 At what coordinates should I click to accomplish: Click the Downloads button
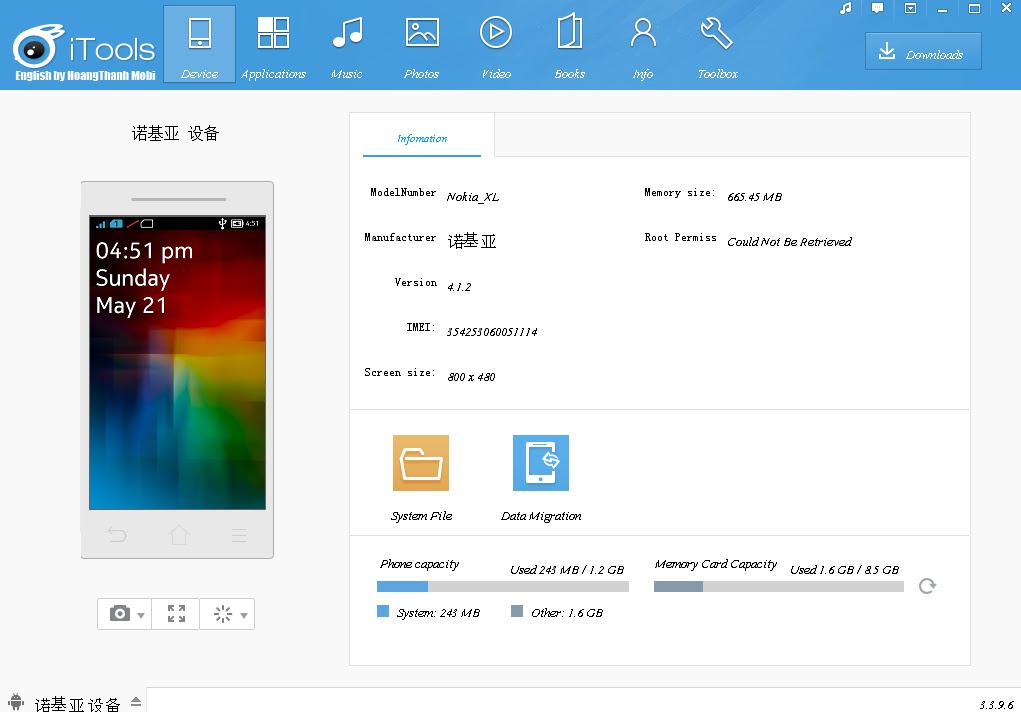(x=923, y=51)
